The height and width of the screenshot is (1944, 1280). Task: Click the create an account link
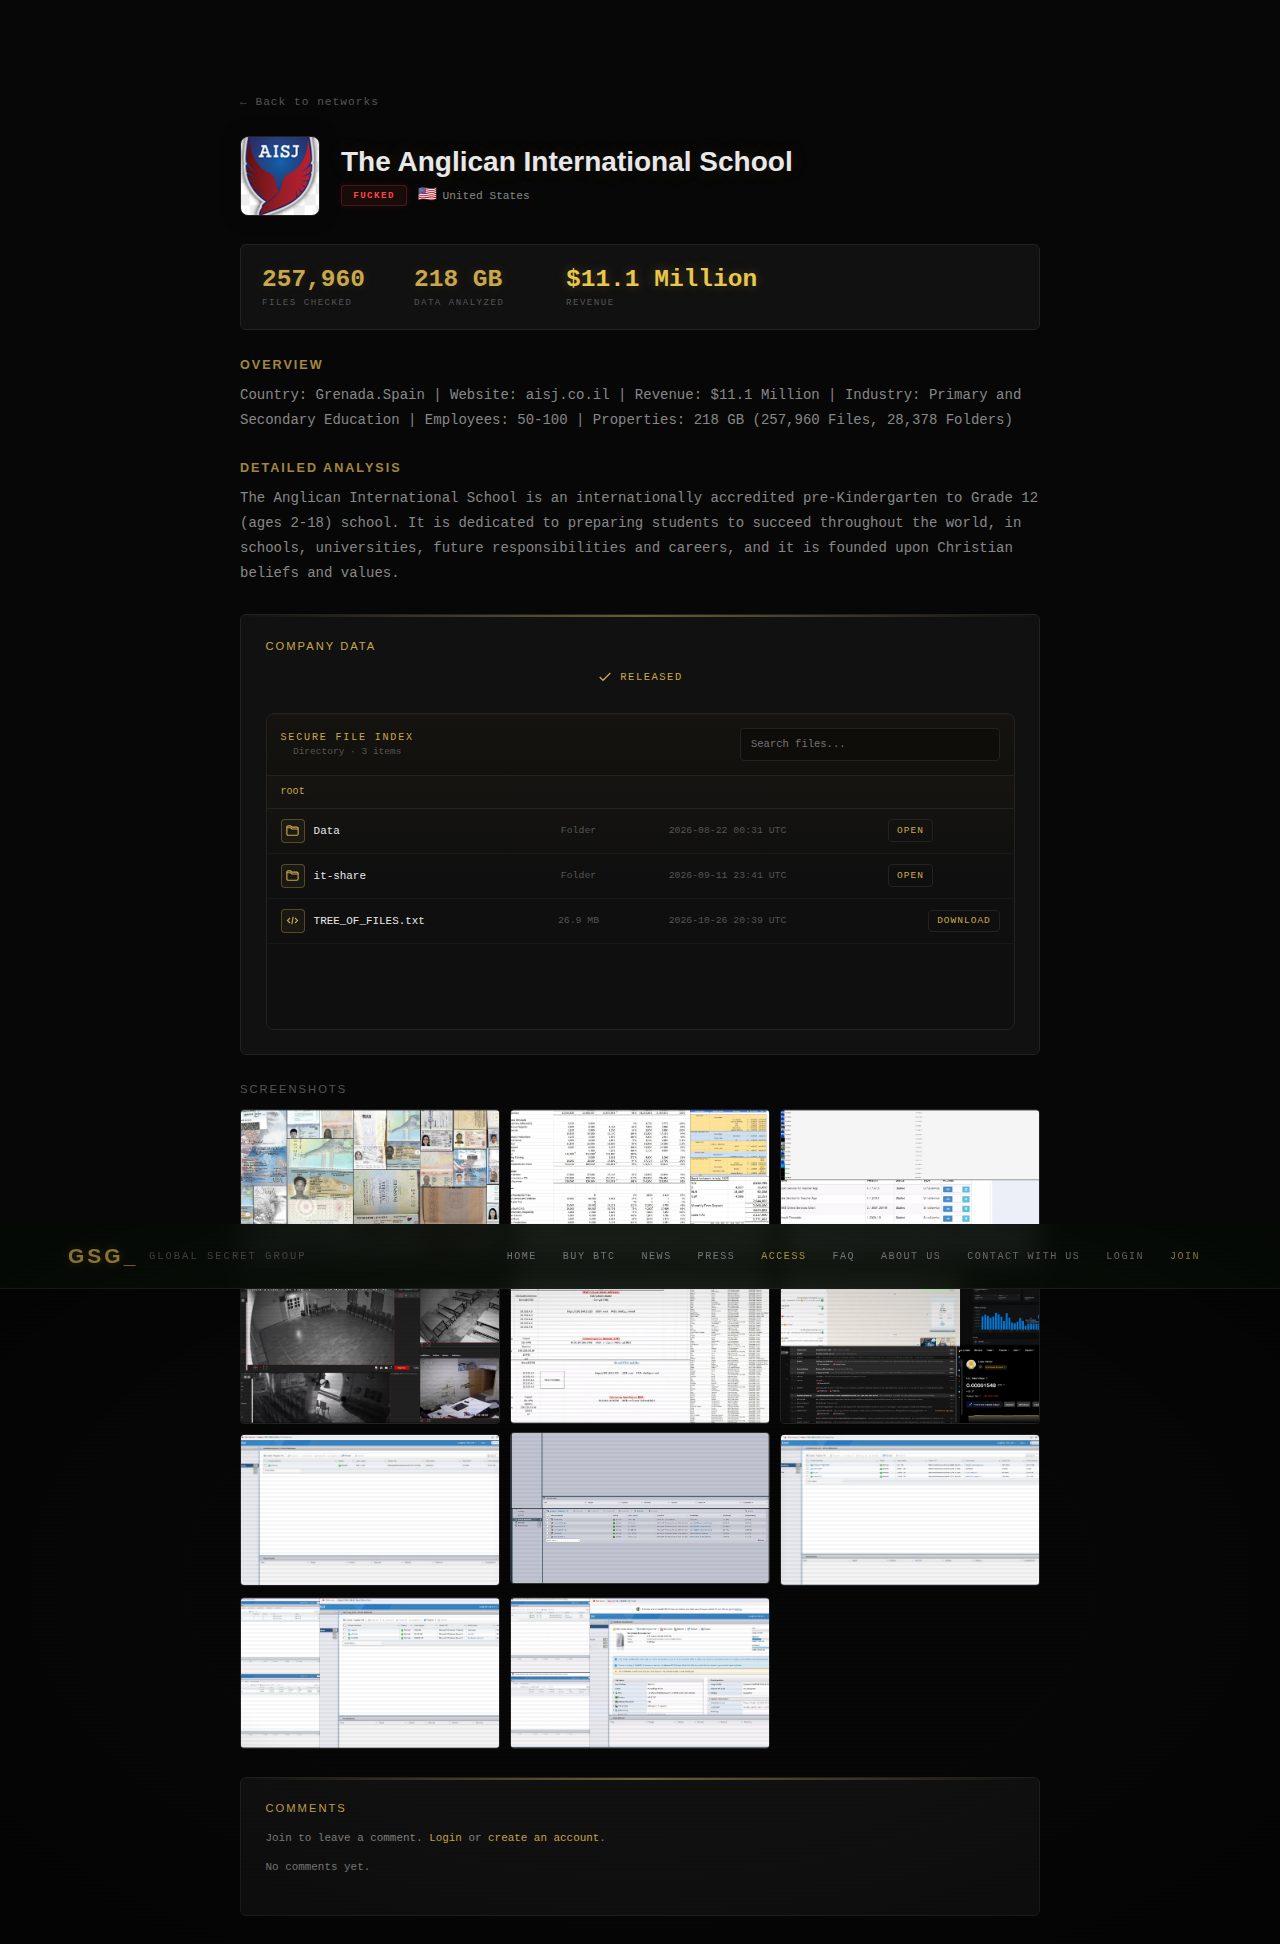coord(545,1838)
